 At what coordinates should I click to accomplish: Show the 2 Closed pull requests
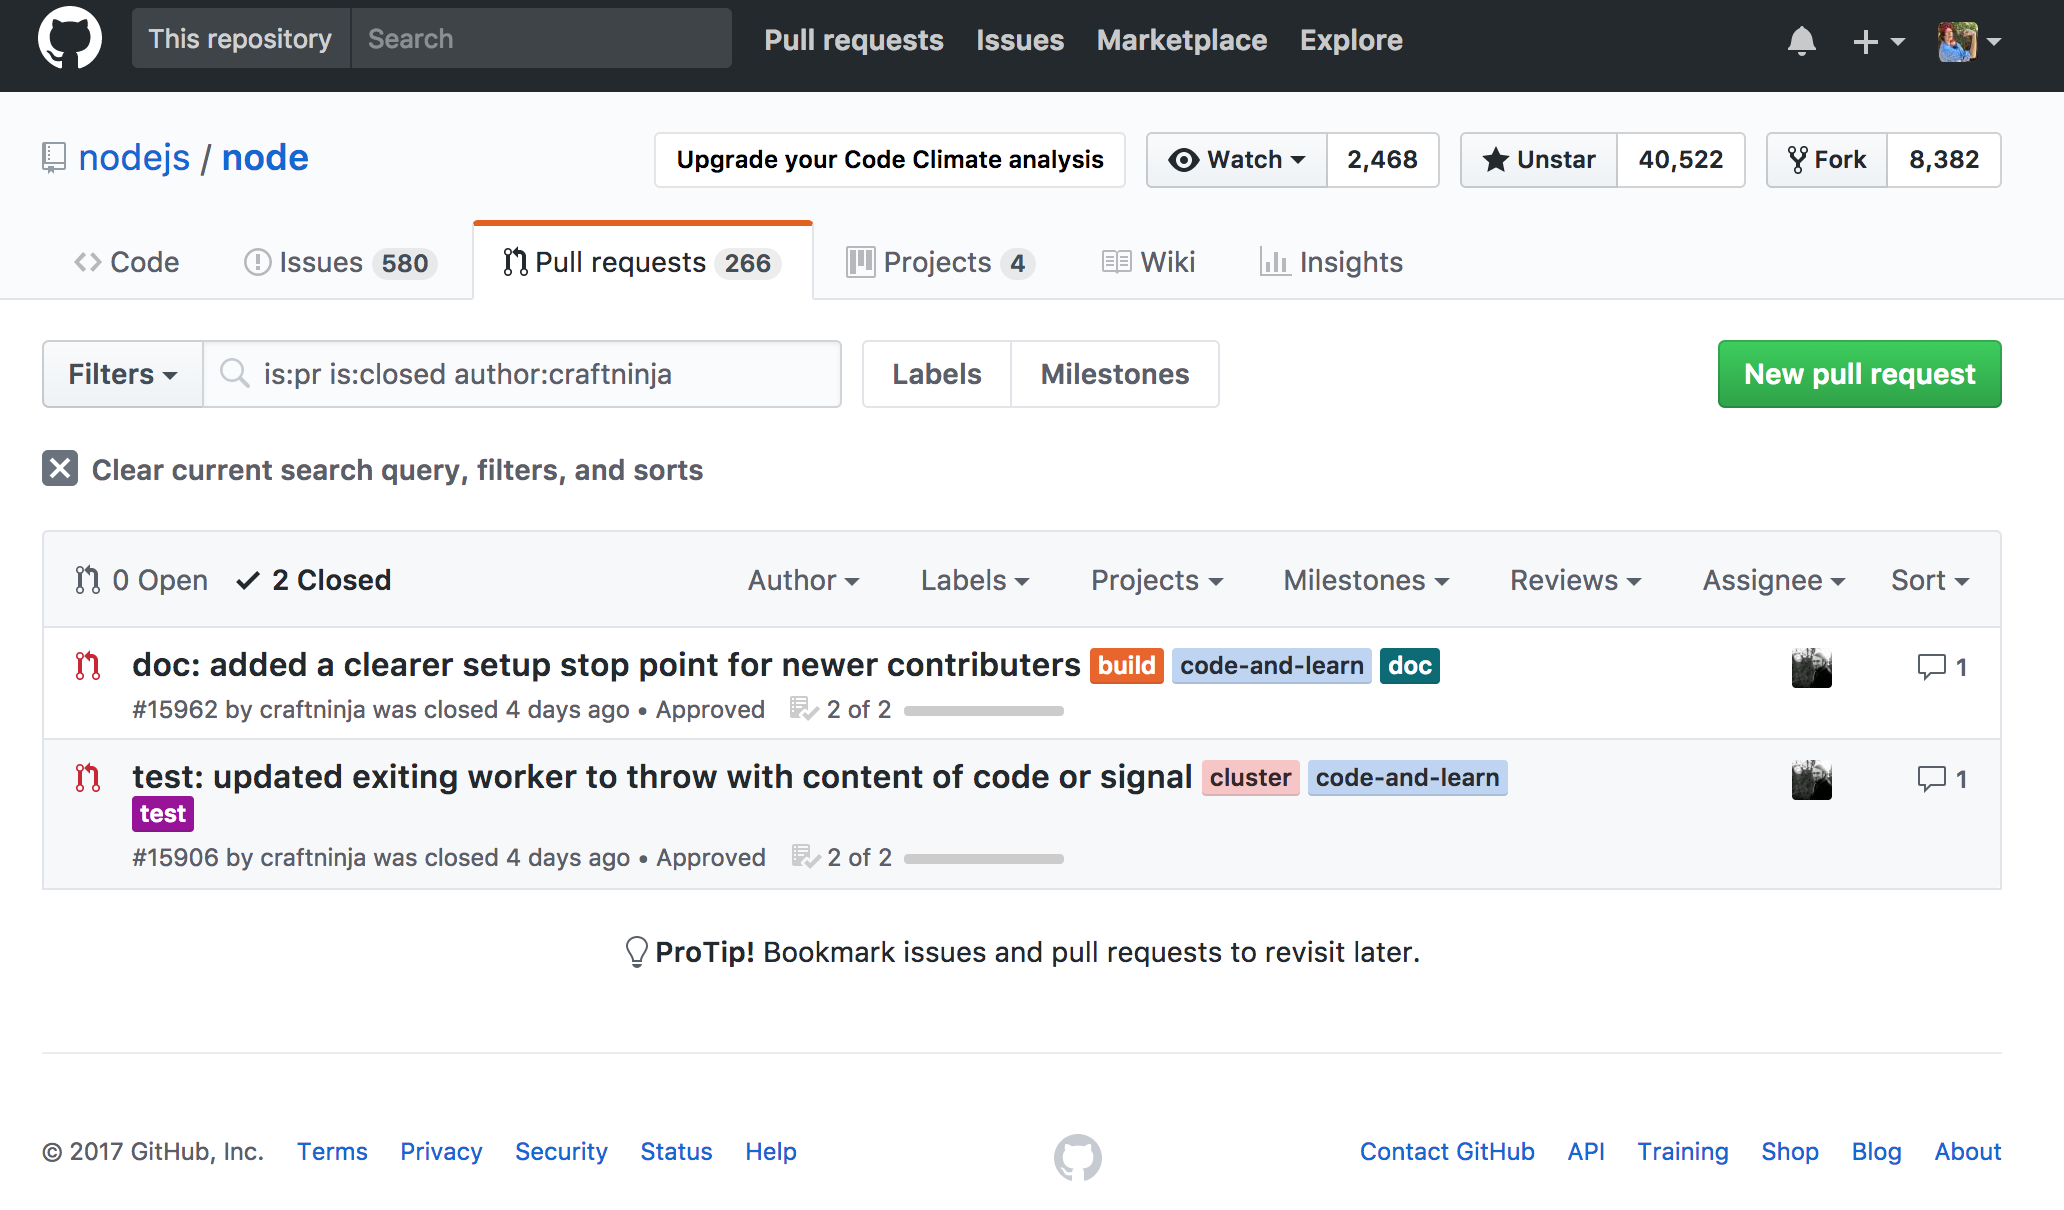[x=314, y=580]
